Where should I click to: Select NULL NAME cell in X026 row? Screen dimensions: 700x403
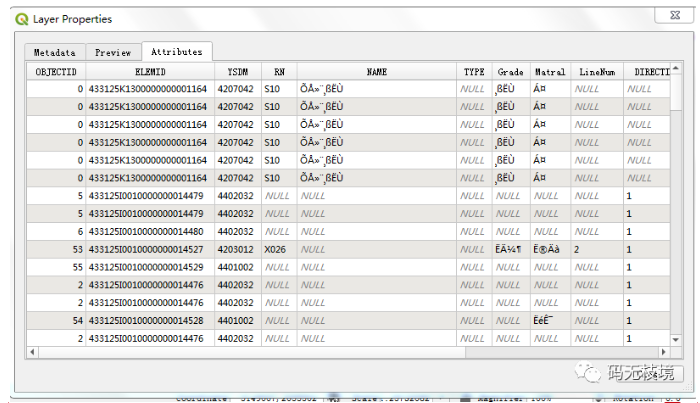pos(377,249)
